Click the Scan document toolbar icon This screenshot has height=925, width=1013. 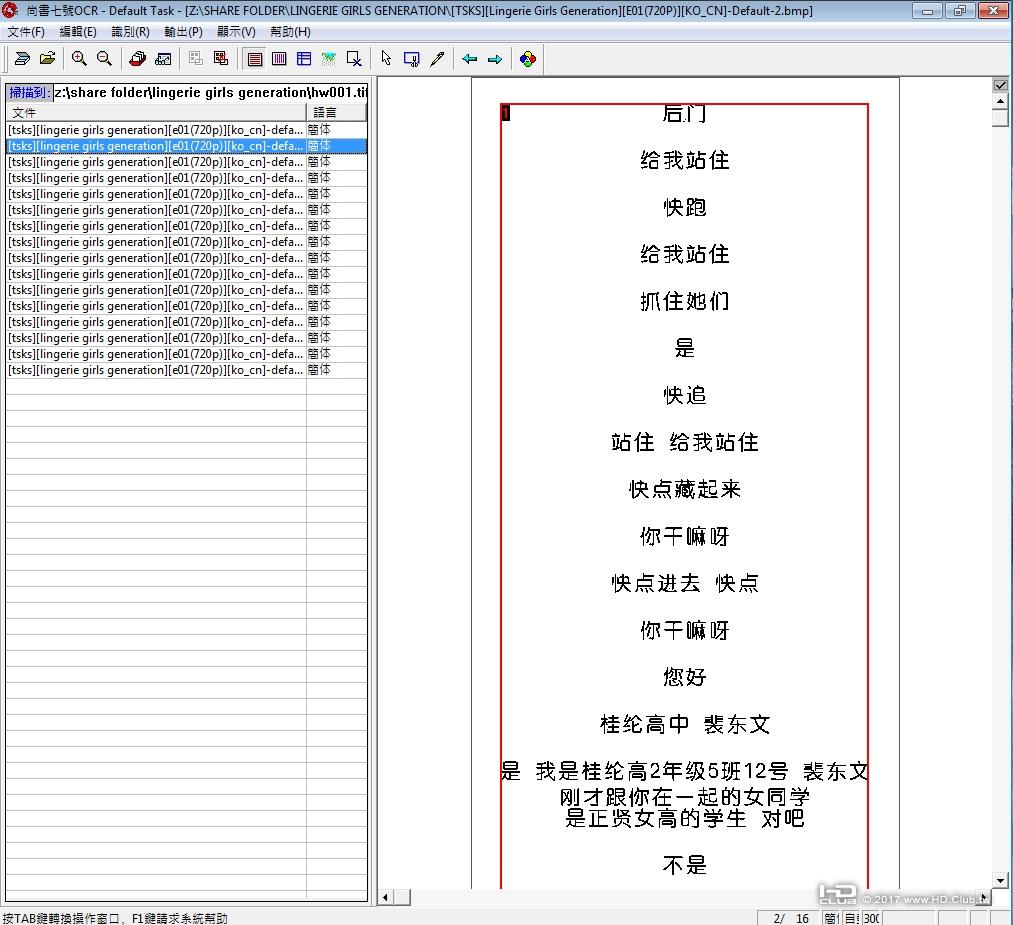22,59
